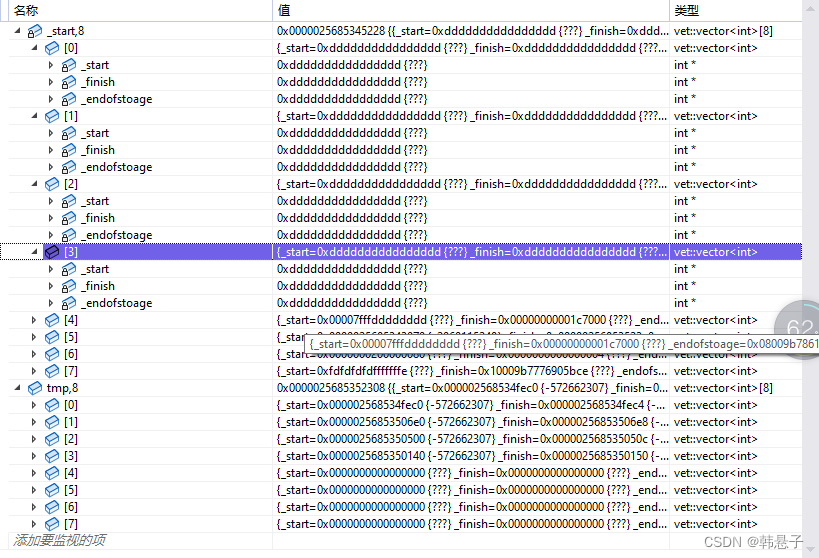Image resolution: width=819 pixels, height=558 pixels.
Task: Expand element [0] under tmp,8
Action: [x=34, y=405]
